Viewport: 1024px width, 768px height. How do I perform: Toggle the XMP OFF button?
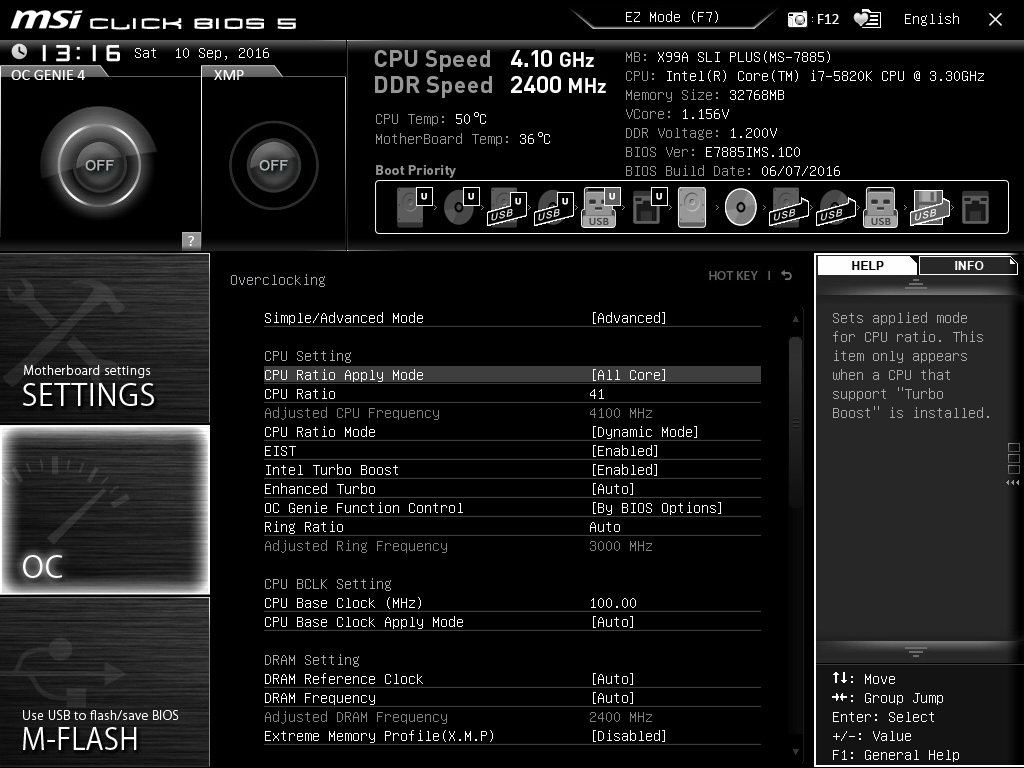click(274, 165)
